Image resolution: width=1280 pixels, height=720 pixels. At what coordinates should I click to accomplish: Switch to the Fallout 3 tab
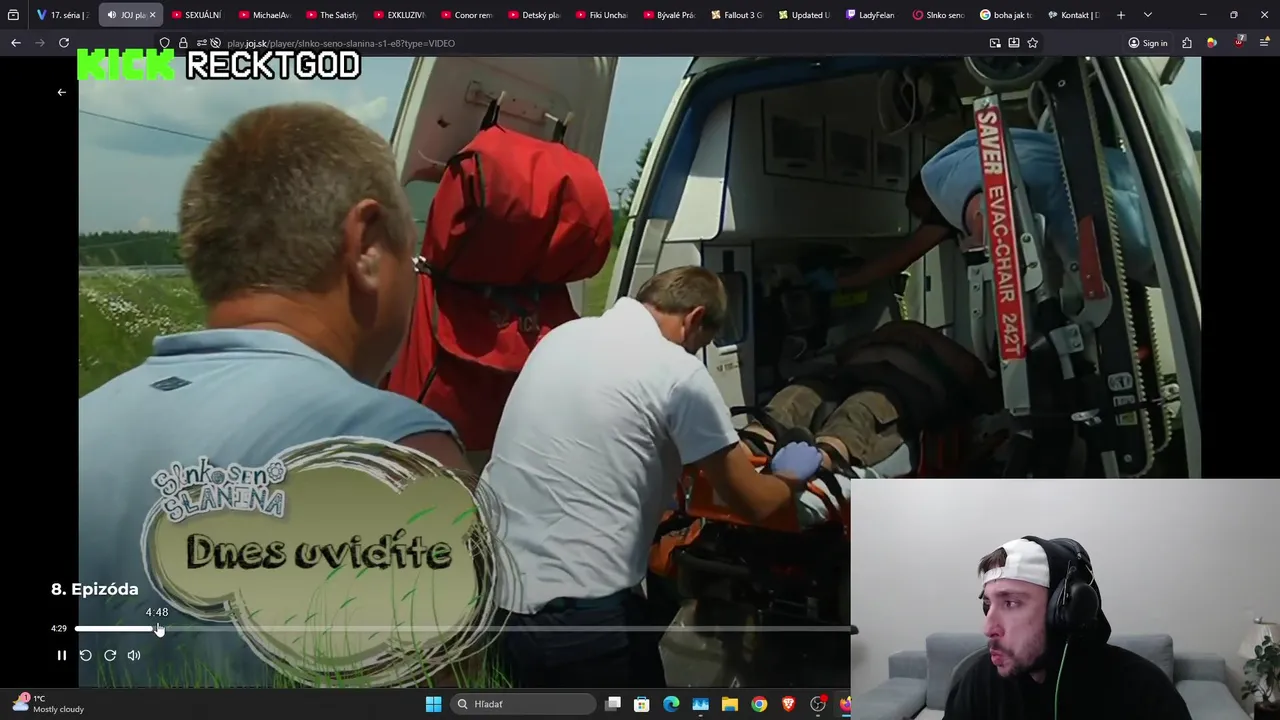click(736, 15)
